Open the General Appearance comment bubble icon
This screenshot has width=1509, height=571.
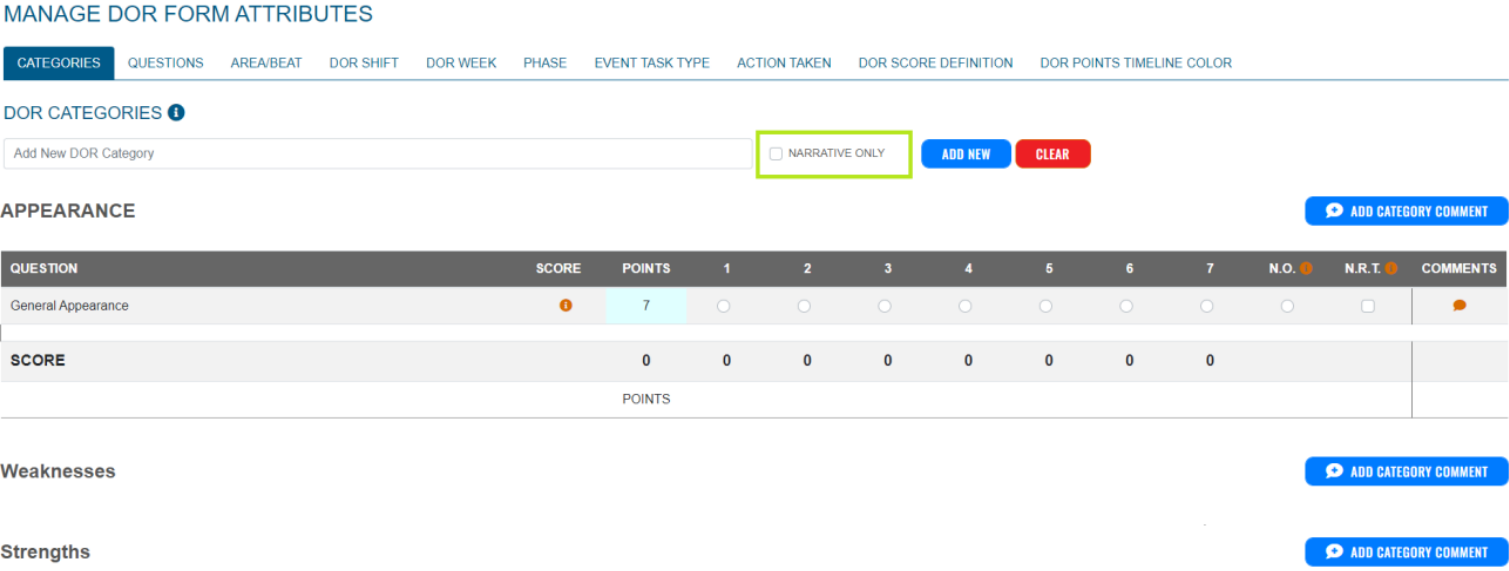point(1459,306)
